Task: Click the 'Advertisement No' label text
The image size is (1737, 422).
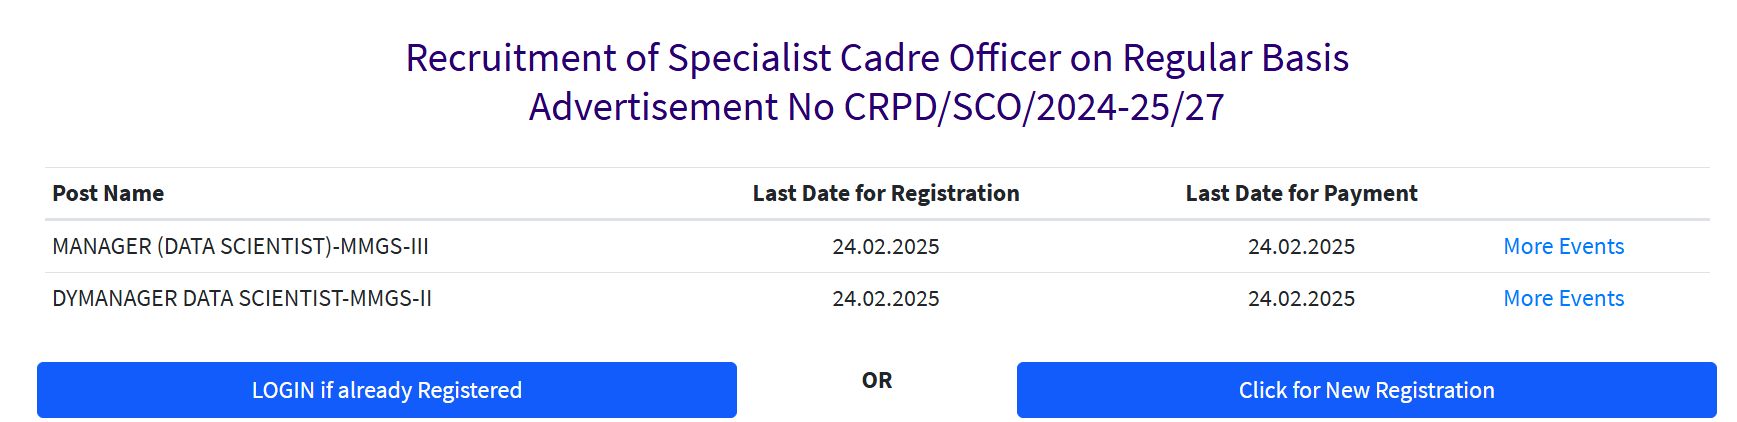Action: pyautogui.click(x=681, y=107)
